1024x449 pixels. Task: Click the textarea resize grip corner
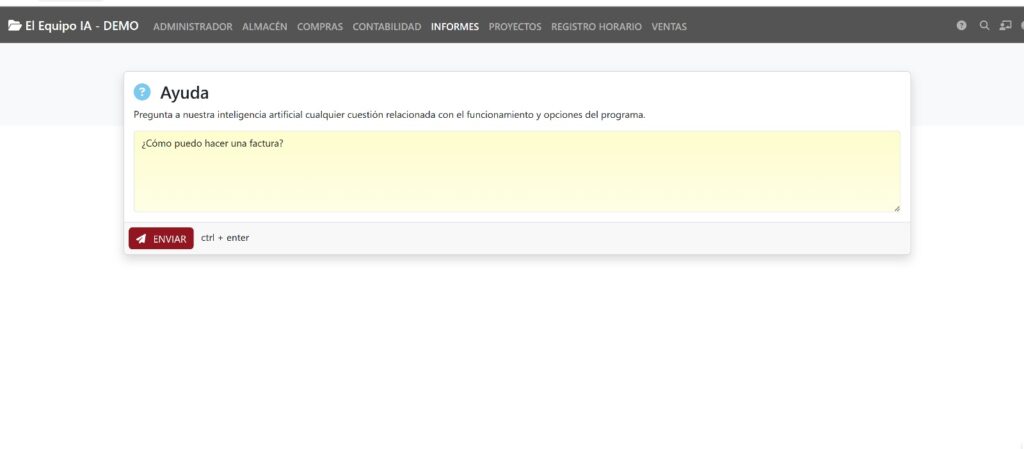[x=896, y=208]
